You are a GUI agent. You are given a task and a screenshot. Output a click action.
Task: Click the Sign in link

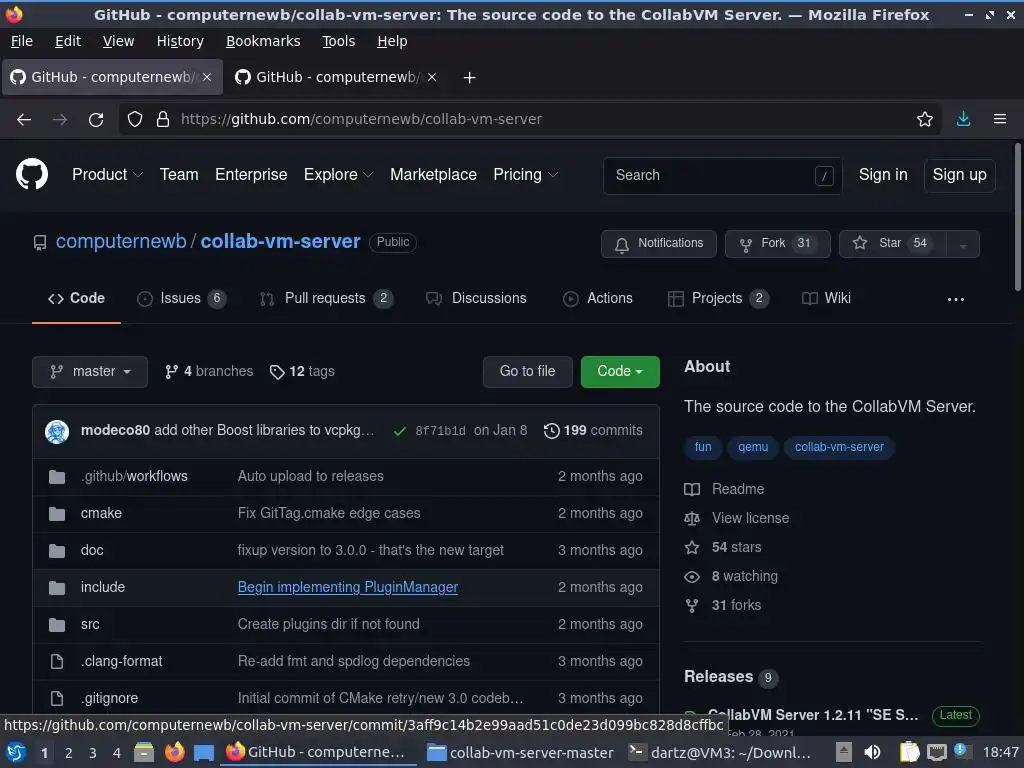tap(883, 174)
